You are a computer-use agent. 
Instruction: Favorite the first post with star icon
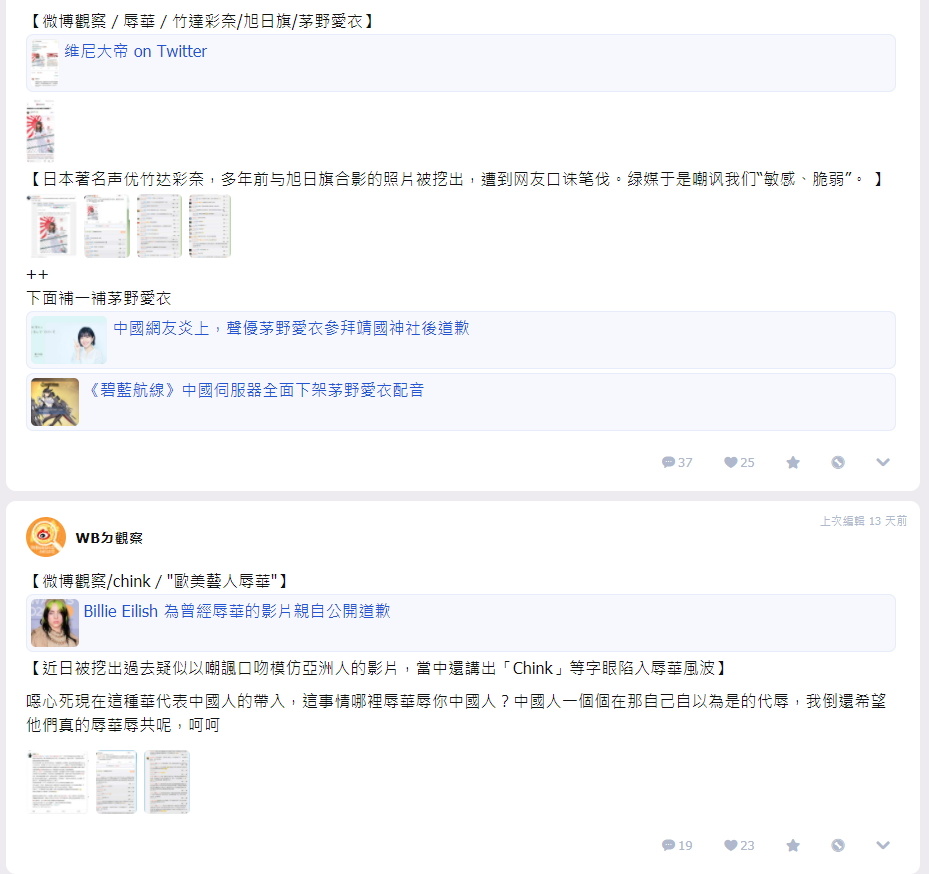click(793, 462)
